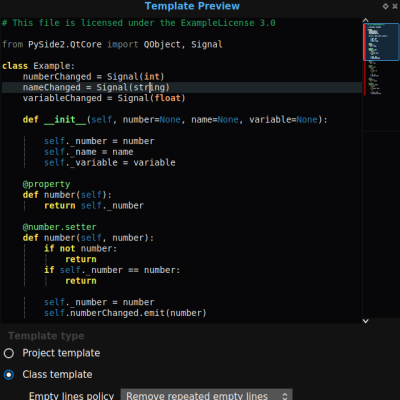Click the variableChanged Signal(float) line
The image size is (400, 400).
pyautogui.click(x=104, y=98)
